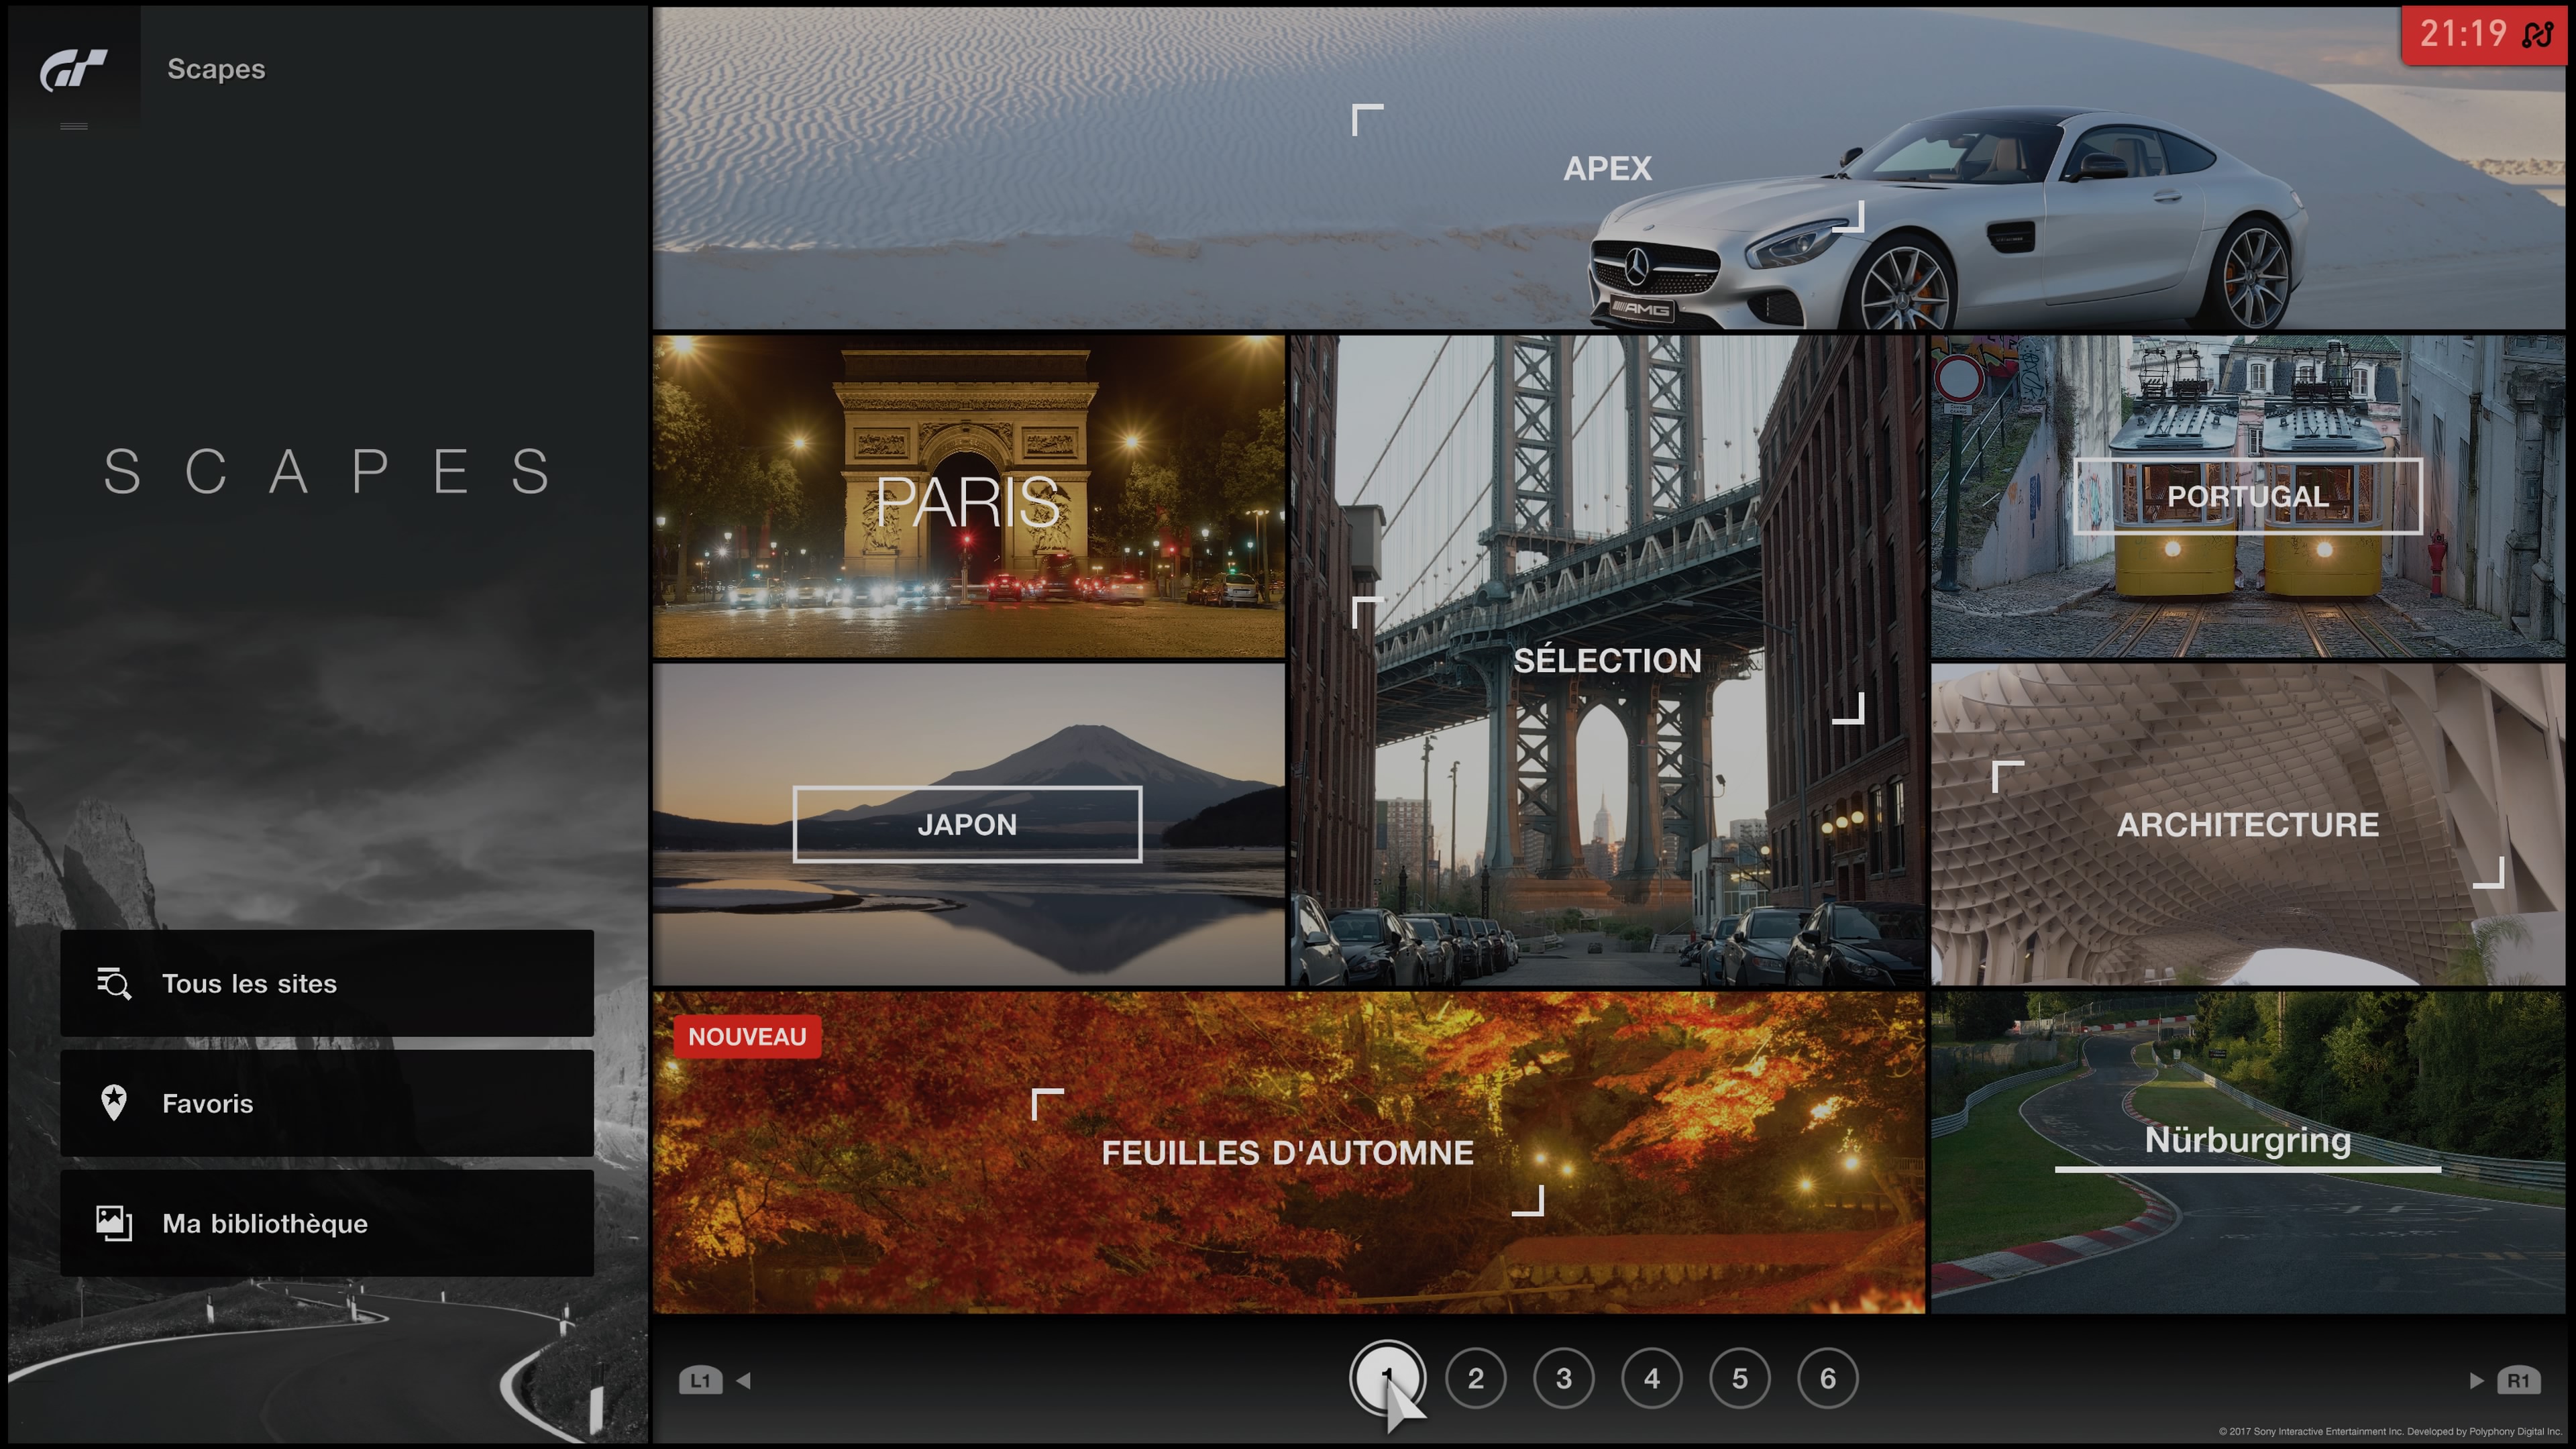Click the large SCAPES heading

pyautogui.click(x=327, y=472)
